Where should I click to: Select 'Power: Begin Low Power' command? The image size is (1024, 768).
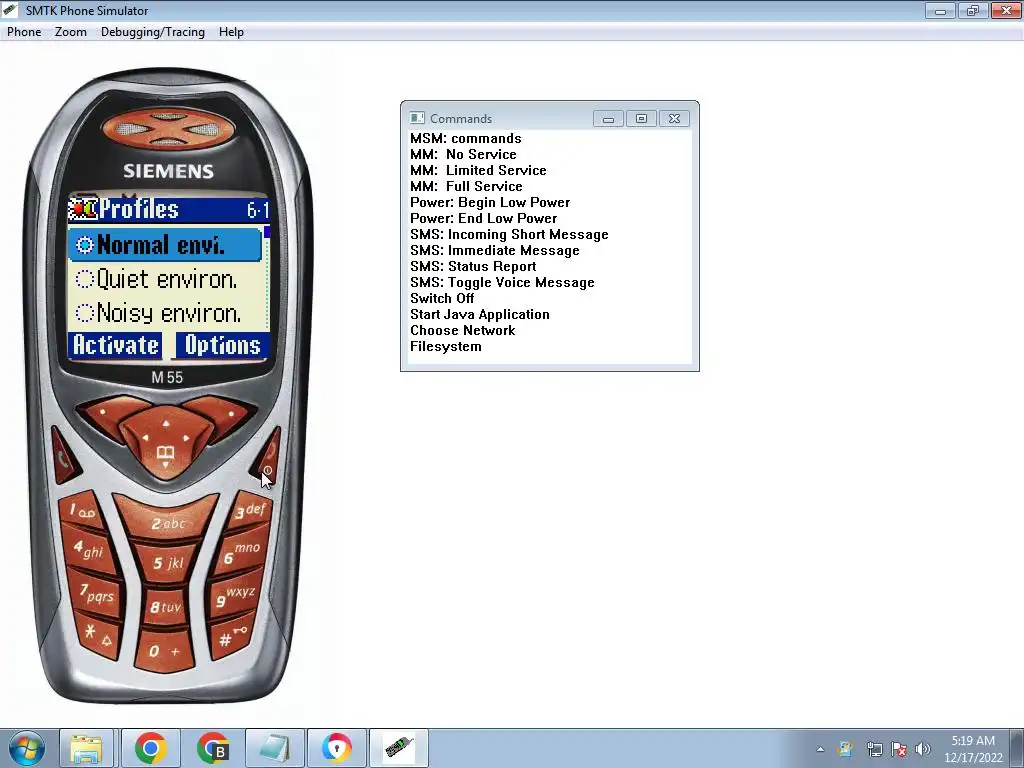(490, 202)
